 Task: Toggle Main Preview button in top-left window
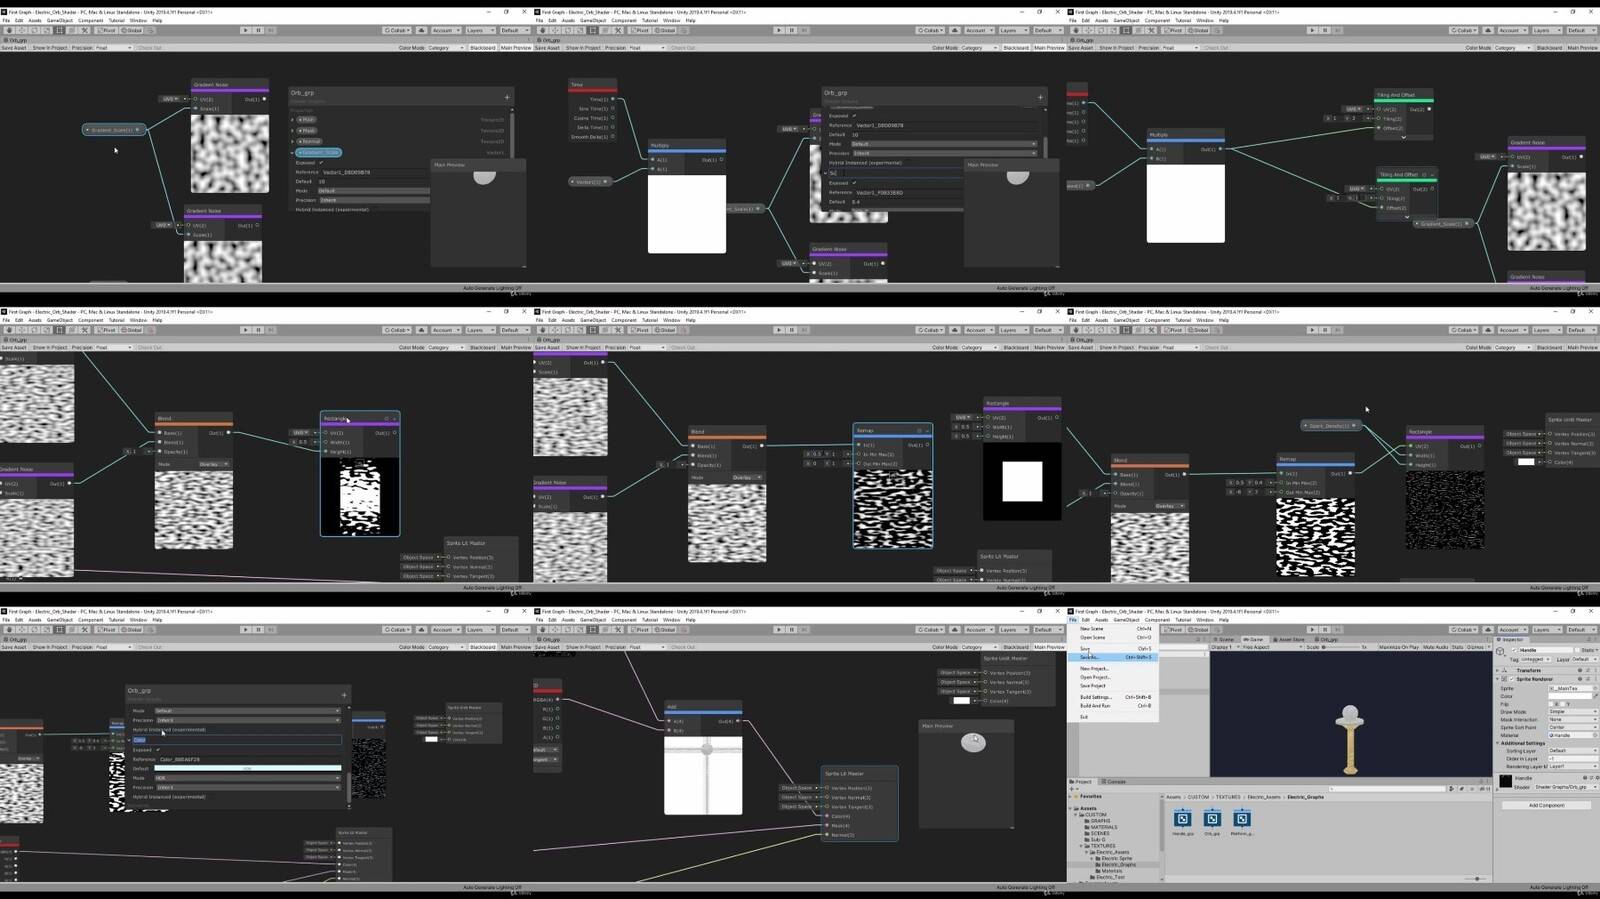point(516,47)
